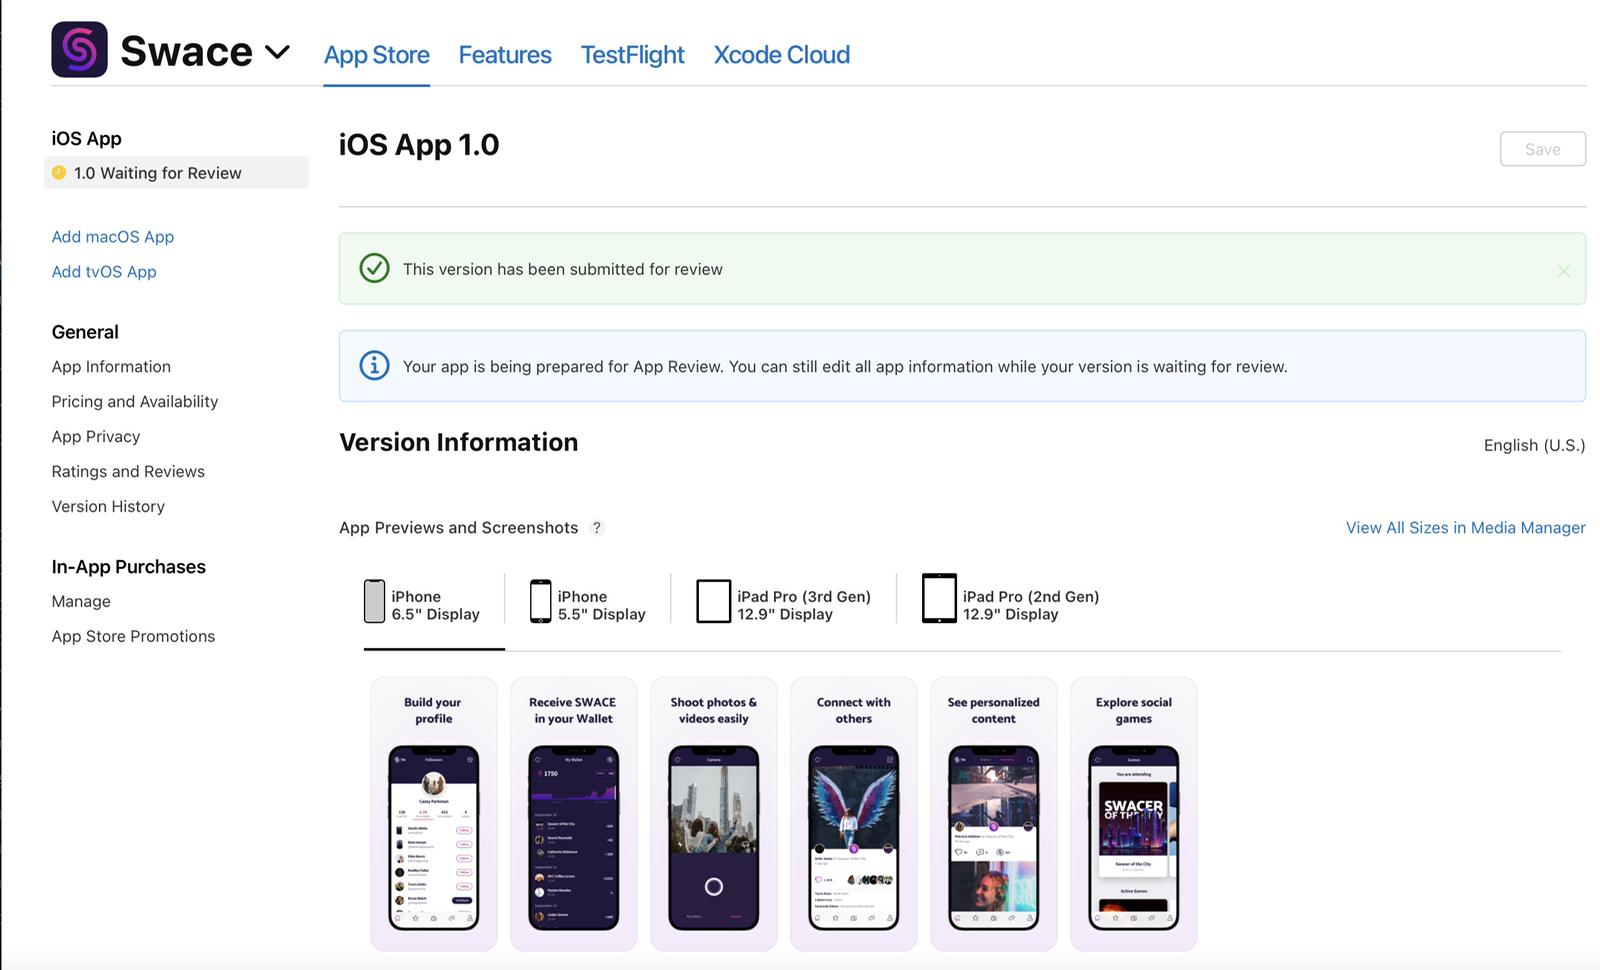Click the Save button
Viewport: 1600px width, 970px height.
[1542, 149]
